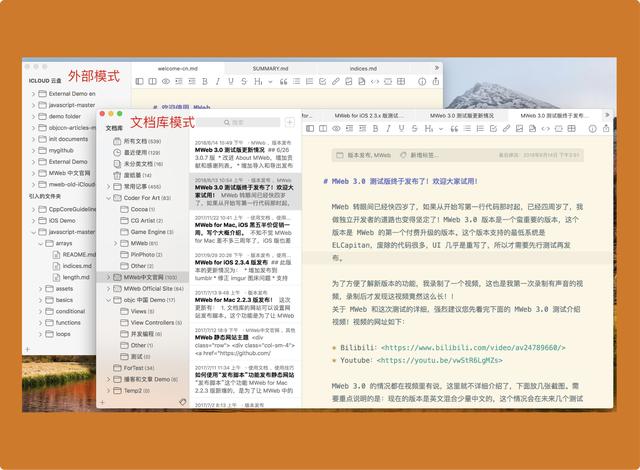
Task: Toggle the eye preview icon in front window
Action: 336,129
